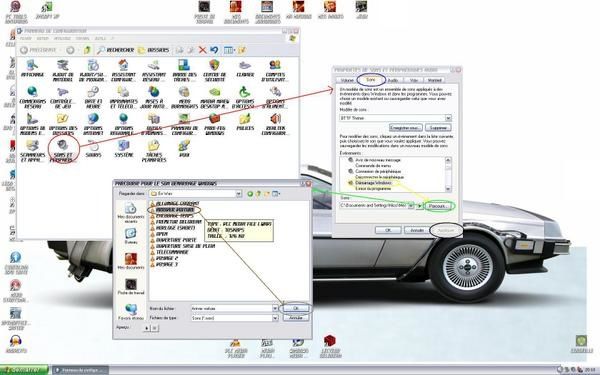
Task: Open the views toolbar dropdown
Action: (229, 50)
